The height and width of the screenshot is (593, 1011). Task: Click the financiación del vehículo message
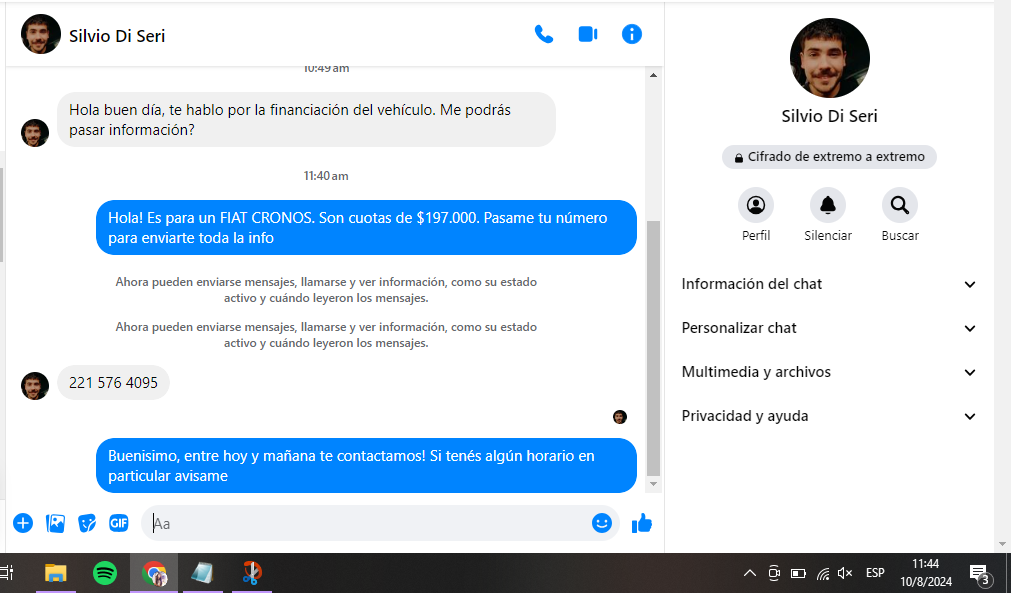coord(306,120)
